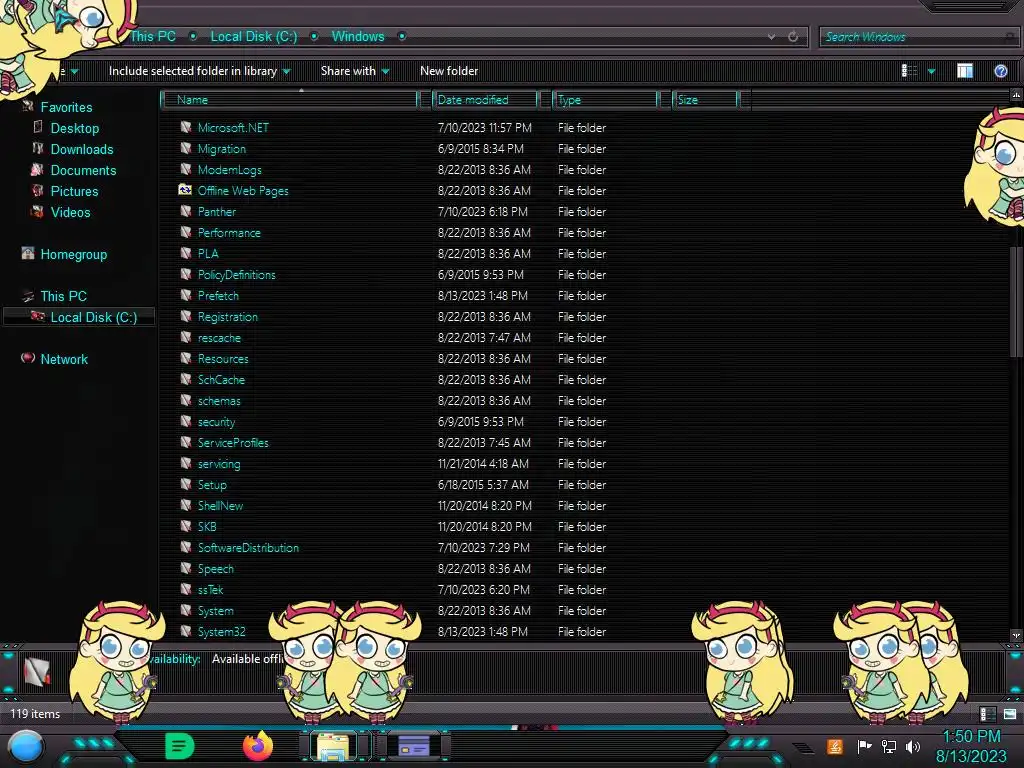The width and height of the screenshot is (1024, 768).
Task: Select the Panther folder
Action: click(217, 212)
